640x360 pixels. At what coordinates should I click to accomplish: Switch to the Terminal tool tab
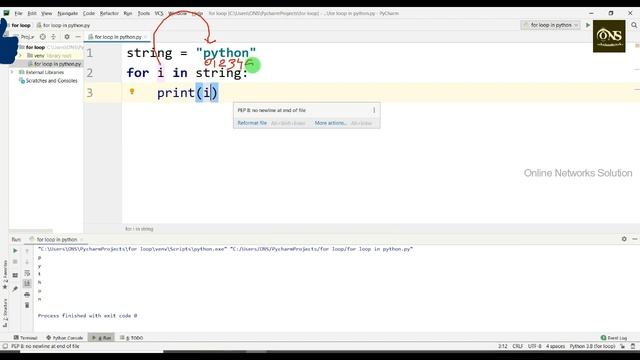click(25, 338)
